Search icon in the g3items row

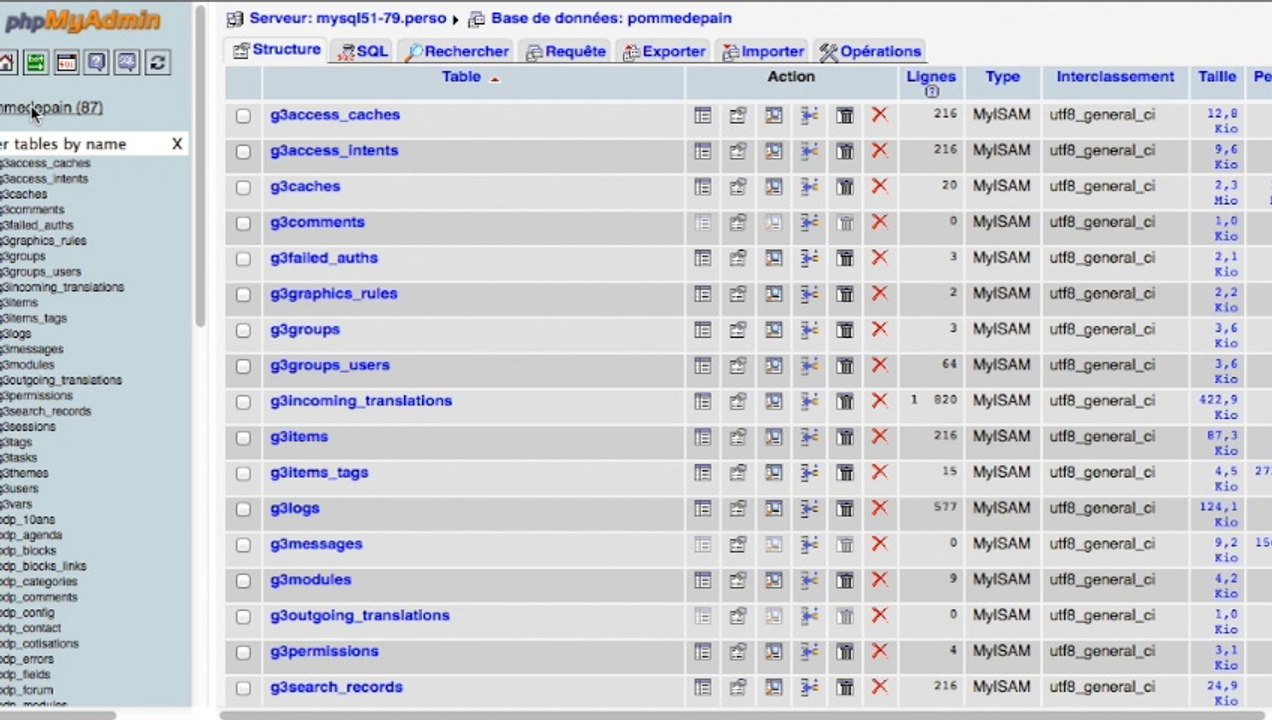(x=774, y=438)
